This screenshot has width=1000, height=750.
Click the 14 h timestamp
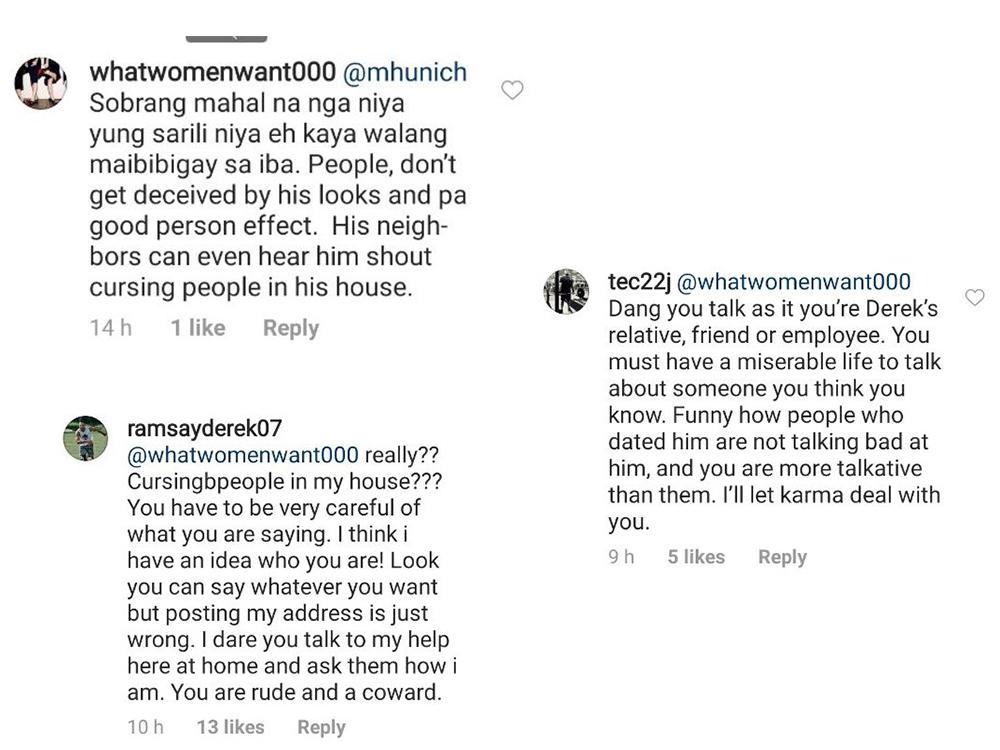110,328
